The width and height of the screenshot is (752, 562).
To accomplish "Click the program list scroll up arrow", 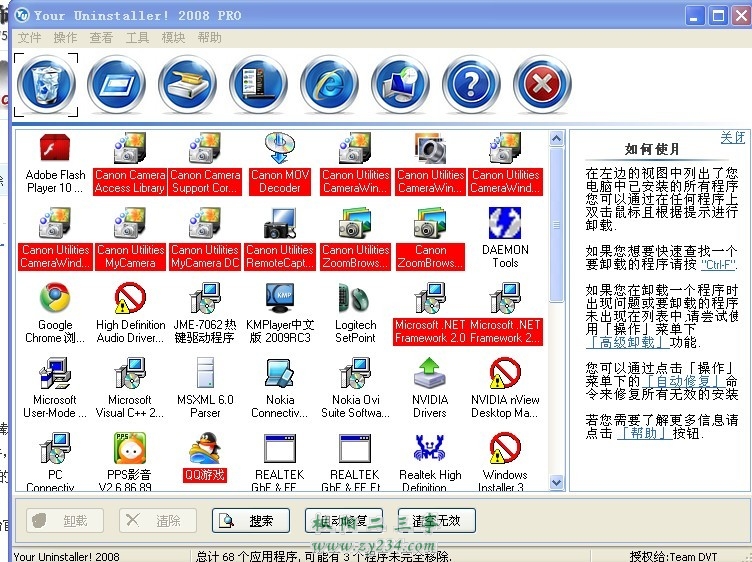I will 556,139.
